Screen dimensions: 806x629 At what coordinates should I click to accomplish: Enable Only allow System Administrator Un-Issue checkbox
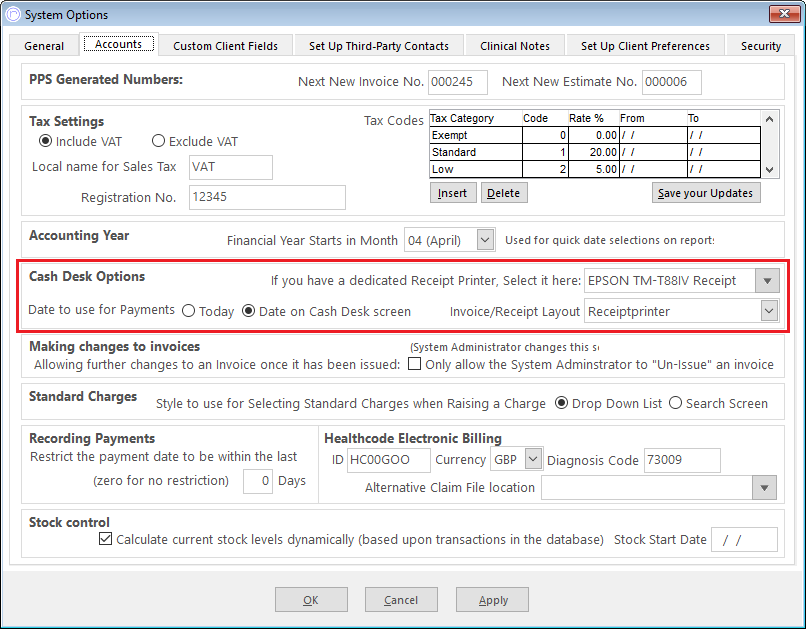click(414, 364)
